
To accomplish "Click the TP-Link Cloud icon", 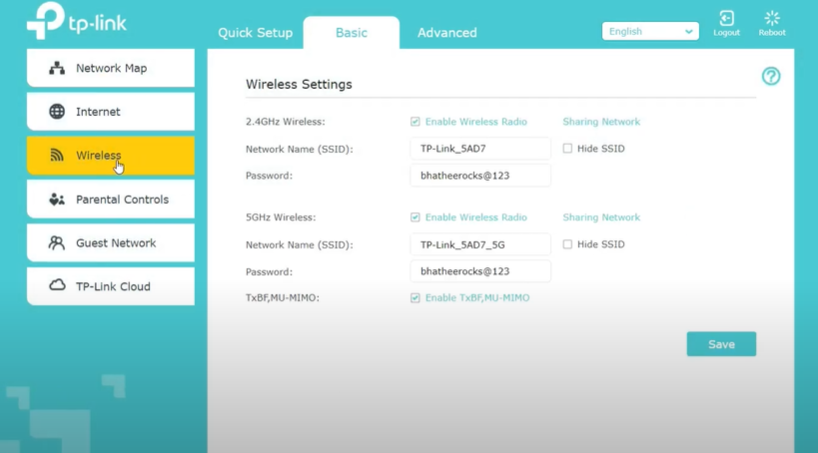I will (x=57, y=286).
